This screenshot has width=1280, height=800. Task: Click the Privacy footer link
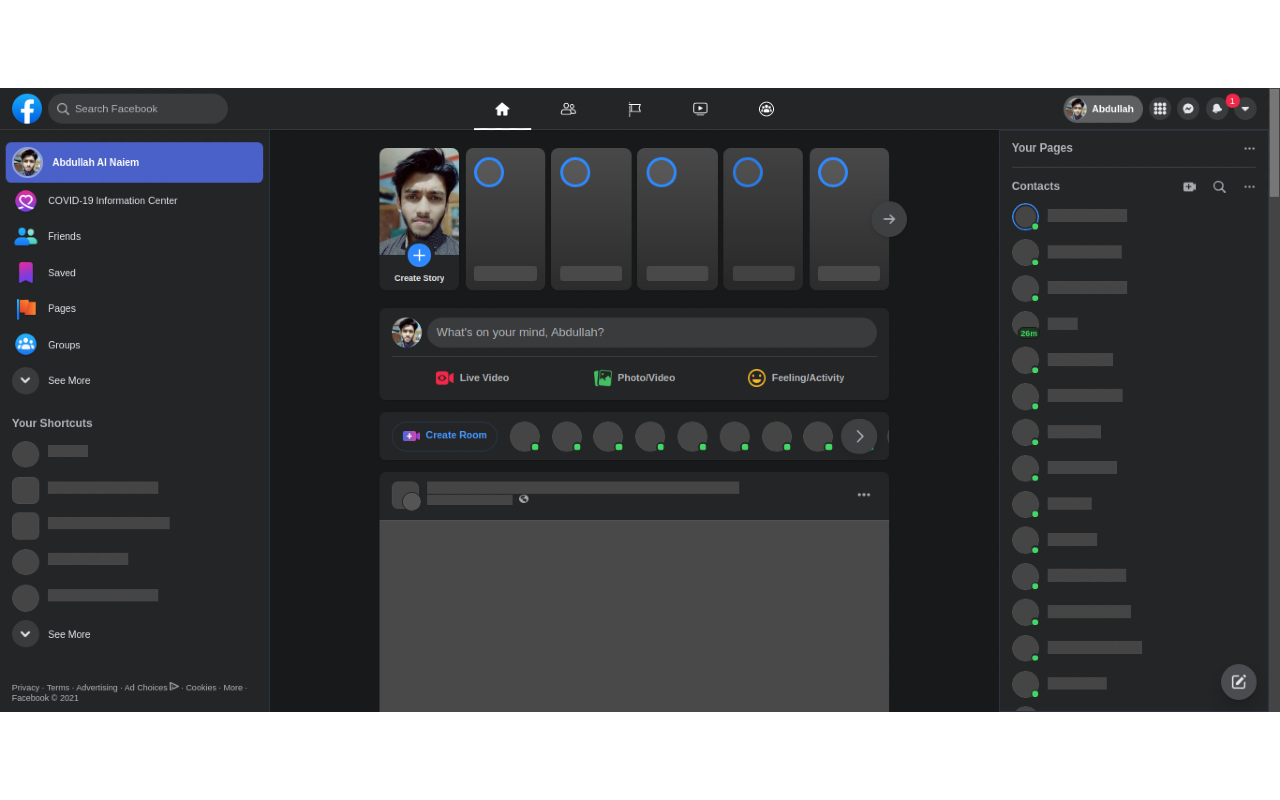25,688
